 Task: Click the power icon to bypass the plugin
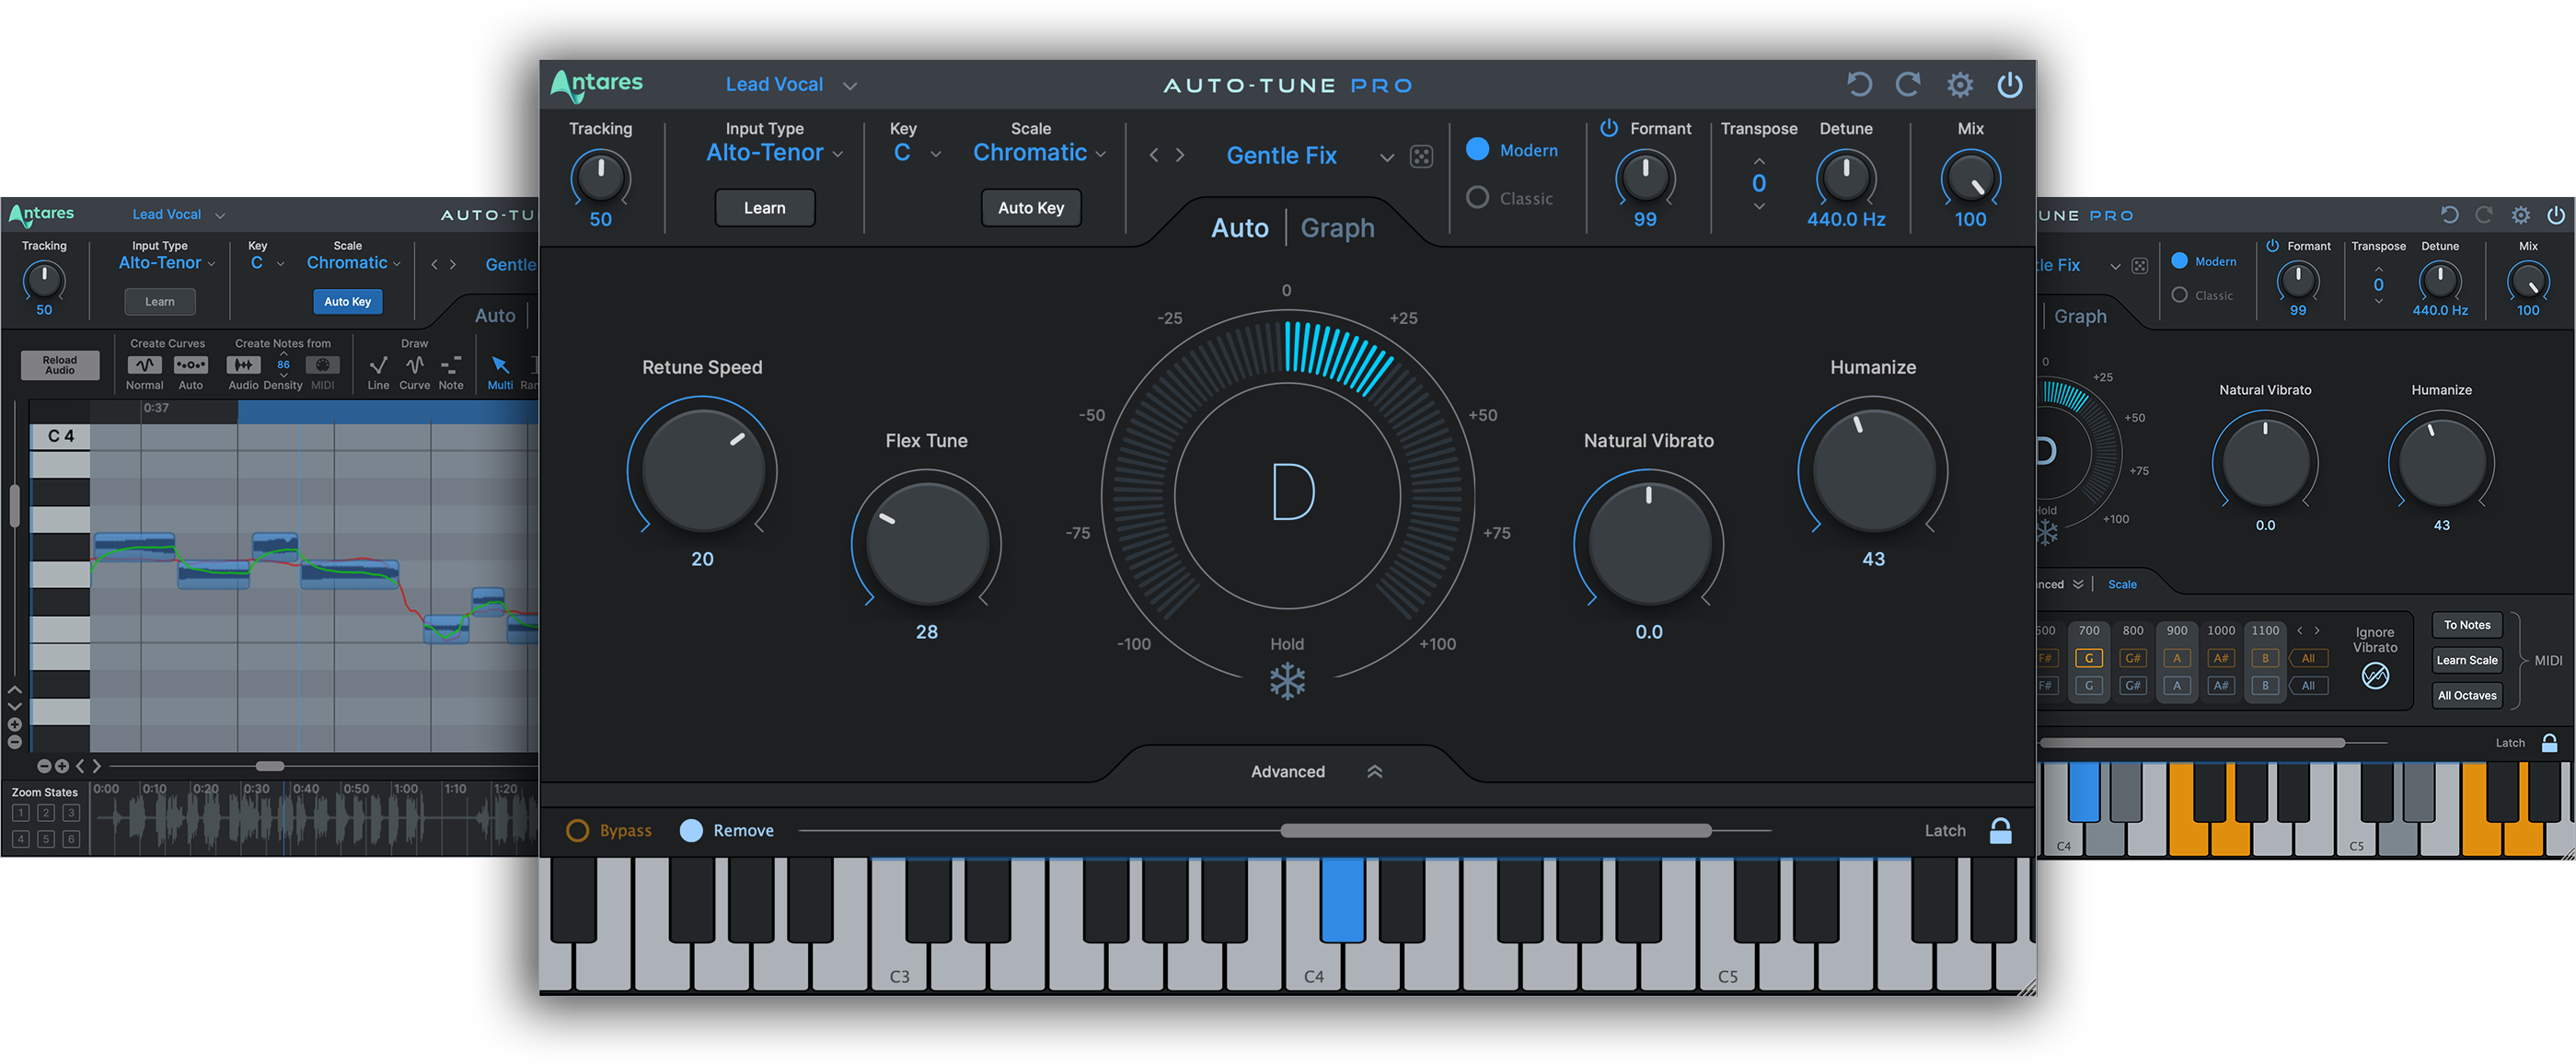(x=2009, y=84)
